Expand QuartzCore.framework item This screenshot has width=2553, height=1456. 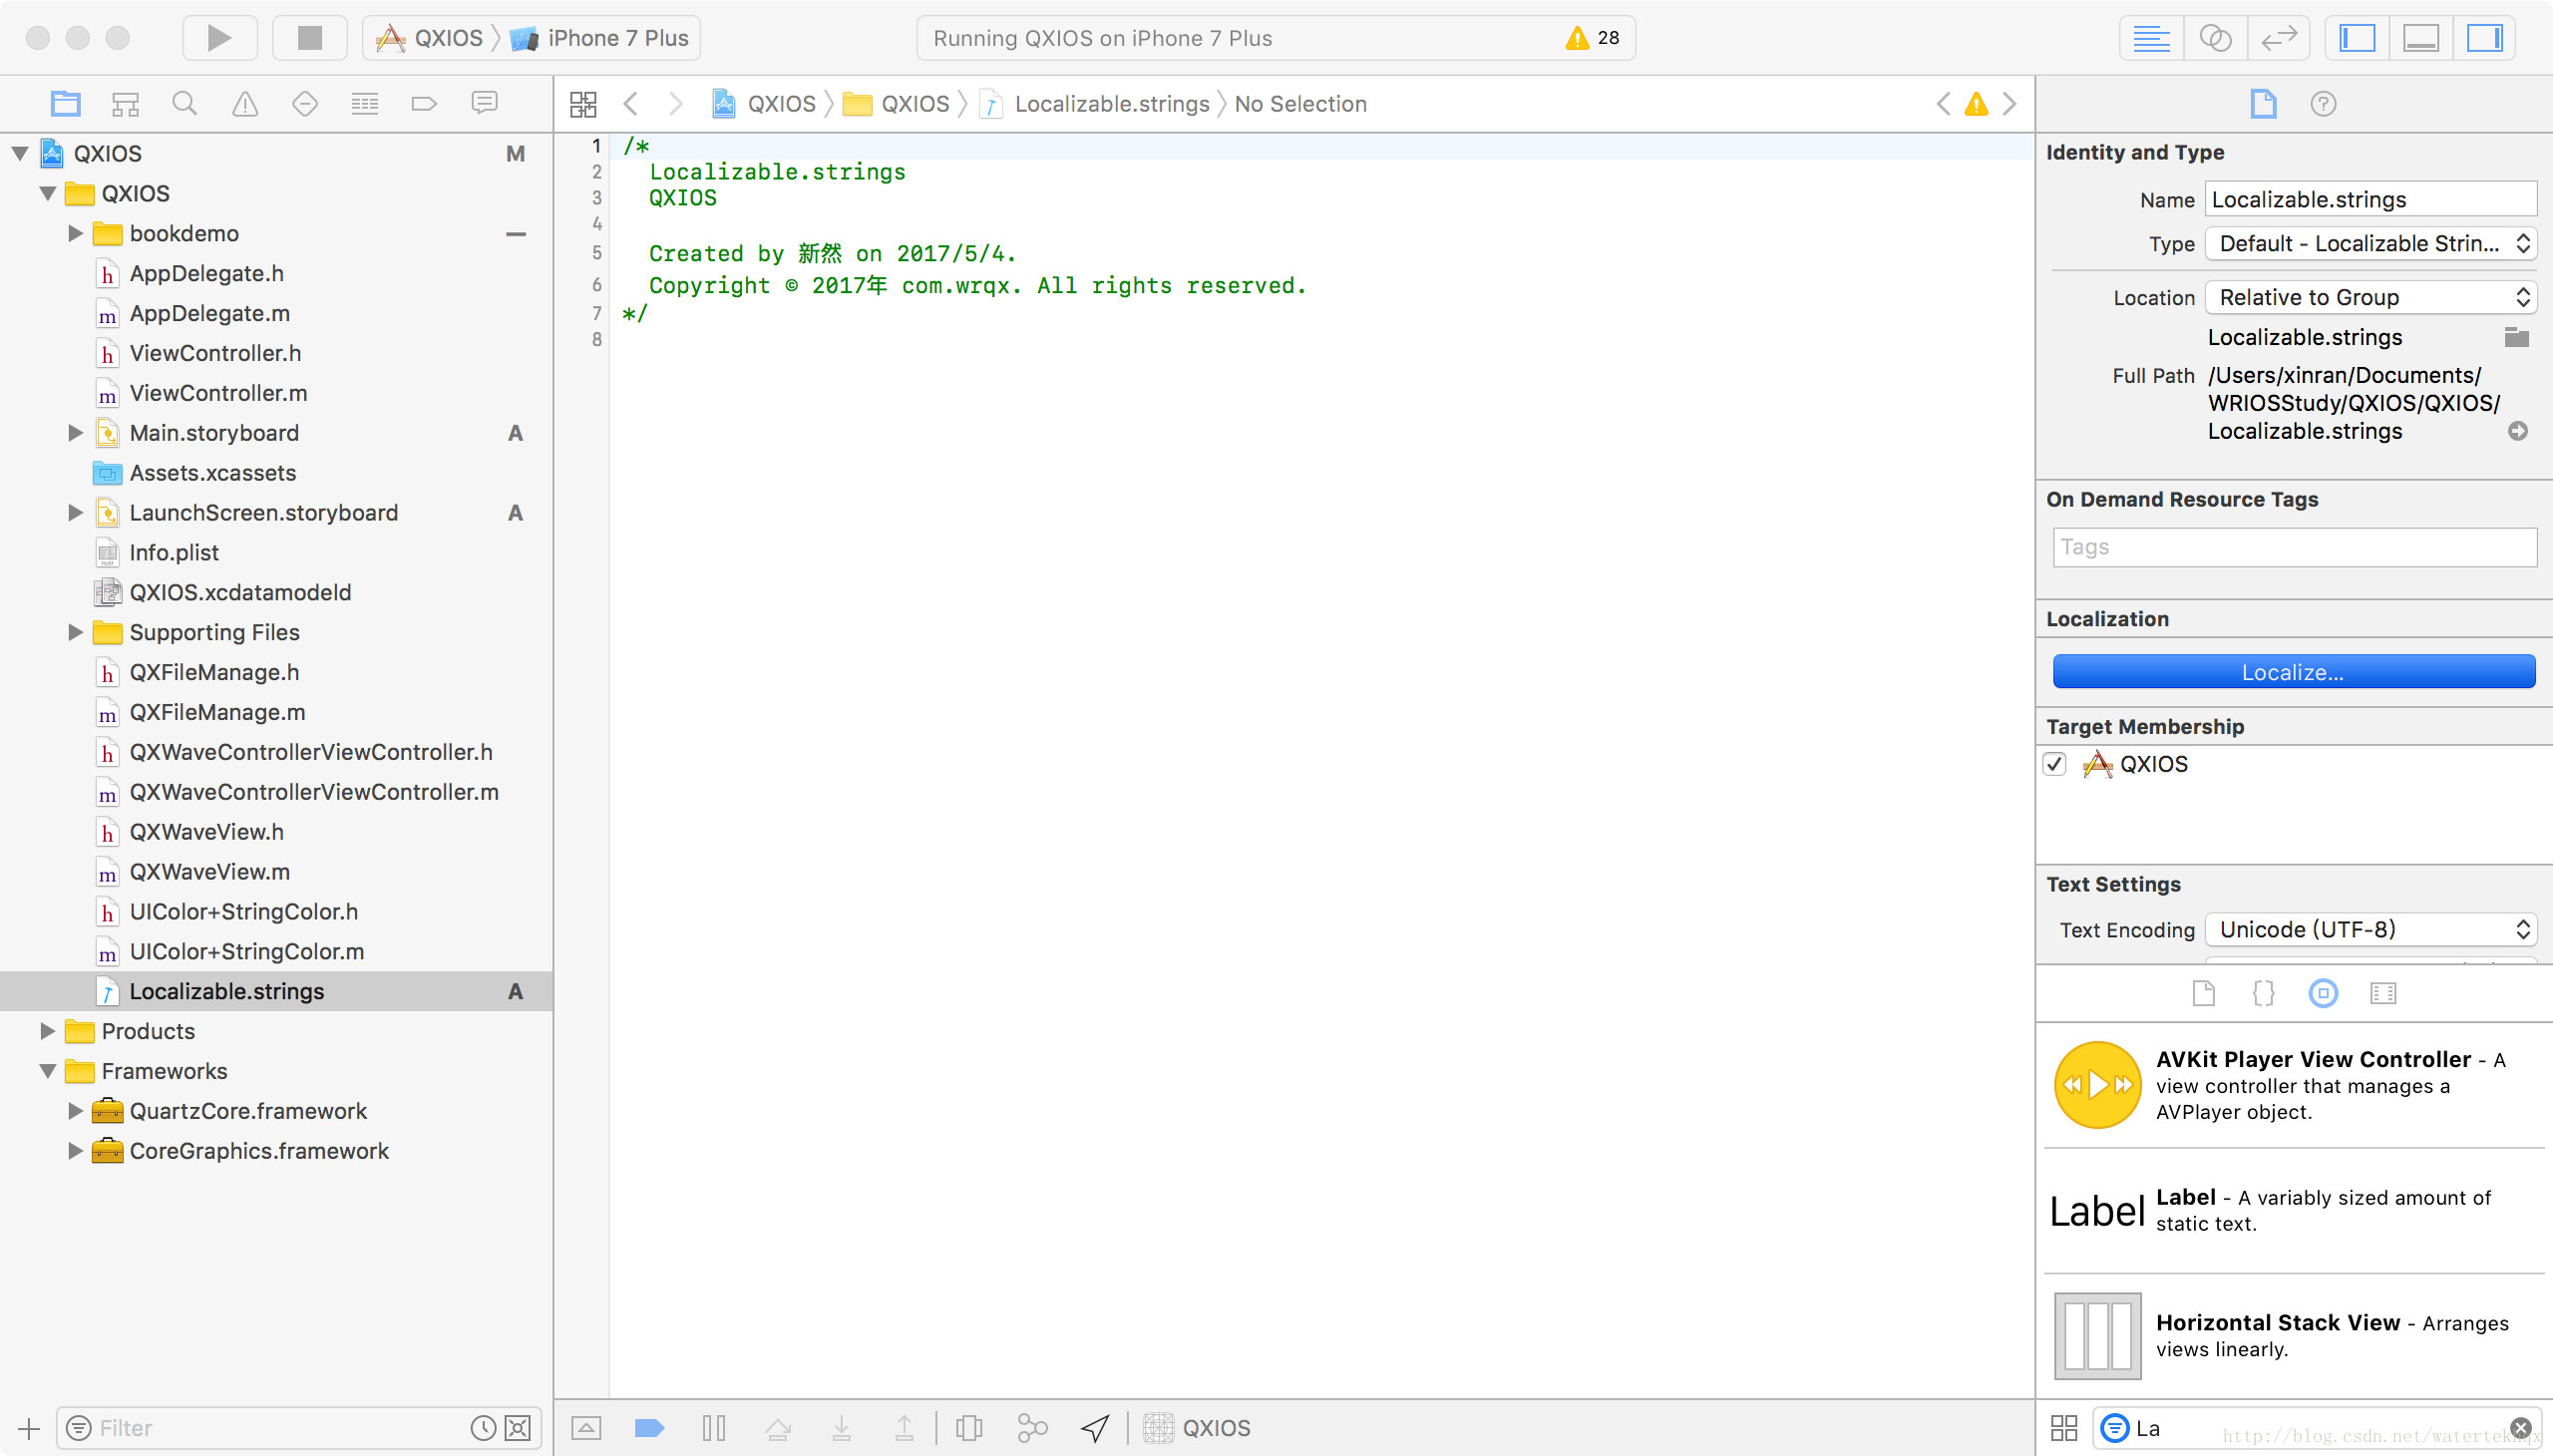76,1111
